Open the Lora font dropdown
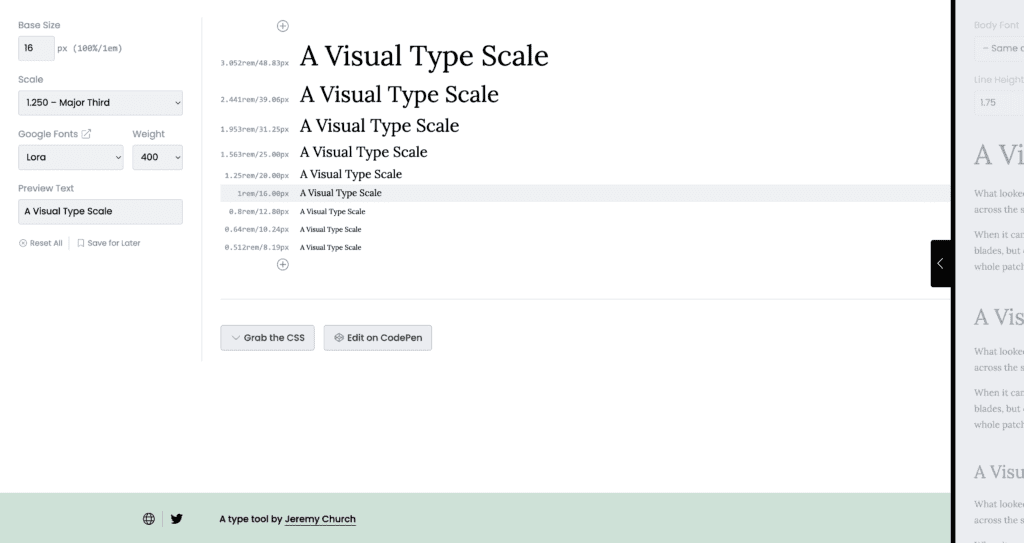This screenshot has height=543, width=1024. click(70, 157)
